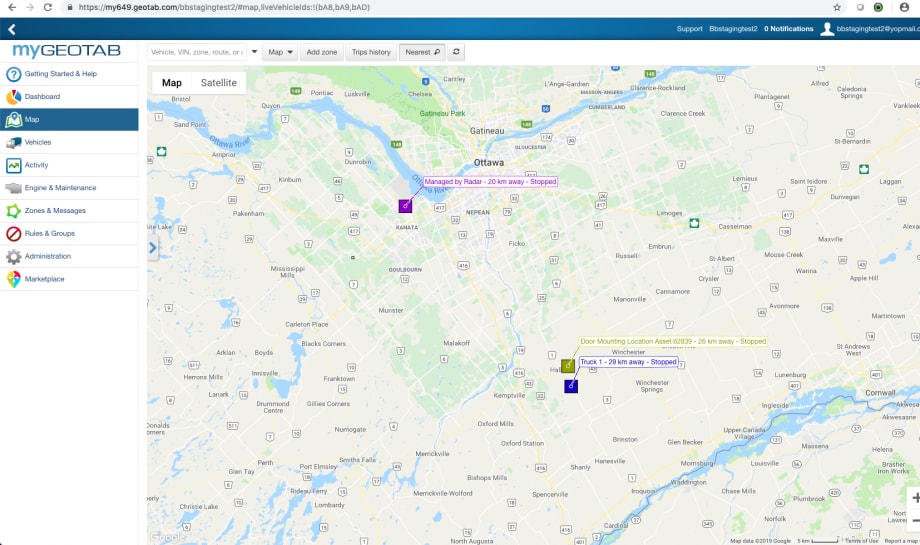Open Rules & Groups

(69, 234)
